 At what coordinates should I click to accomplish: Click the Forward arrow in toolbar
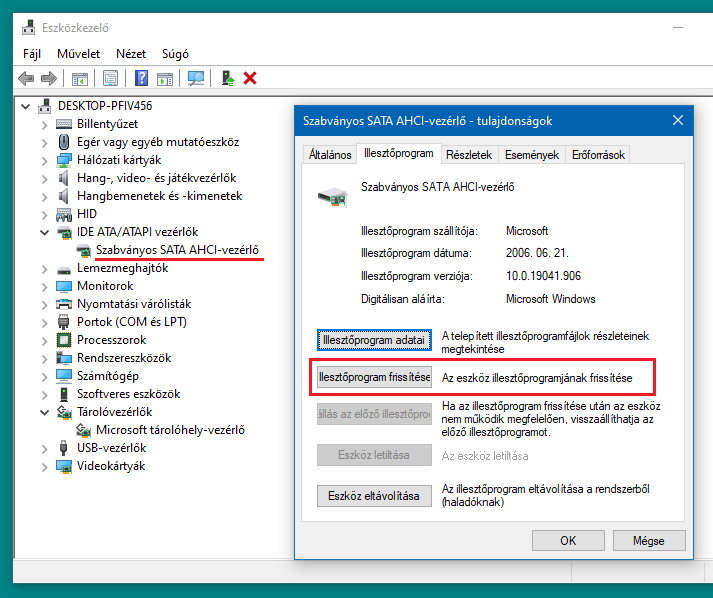49,79
